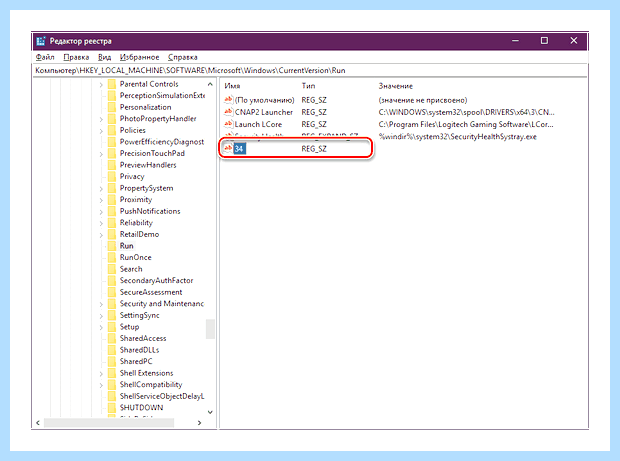Expand the Setup key
Image resolution: width=620 pixels, height=461 pixels.
click(x=101, y=327)
